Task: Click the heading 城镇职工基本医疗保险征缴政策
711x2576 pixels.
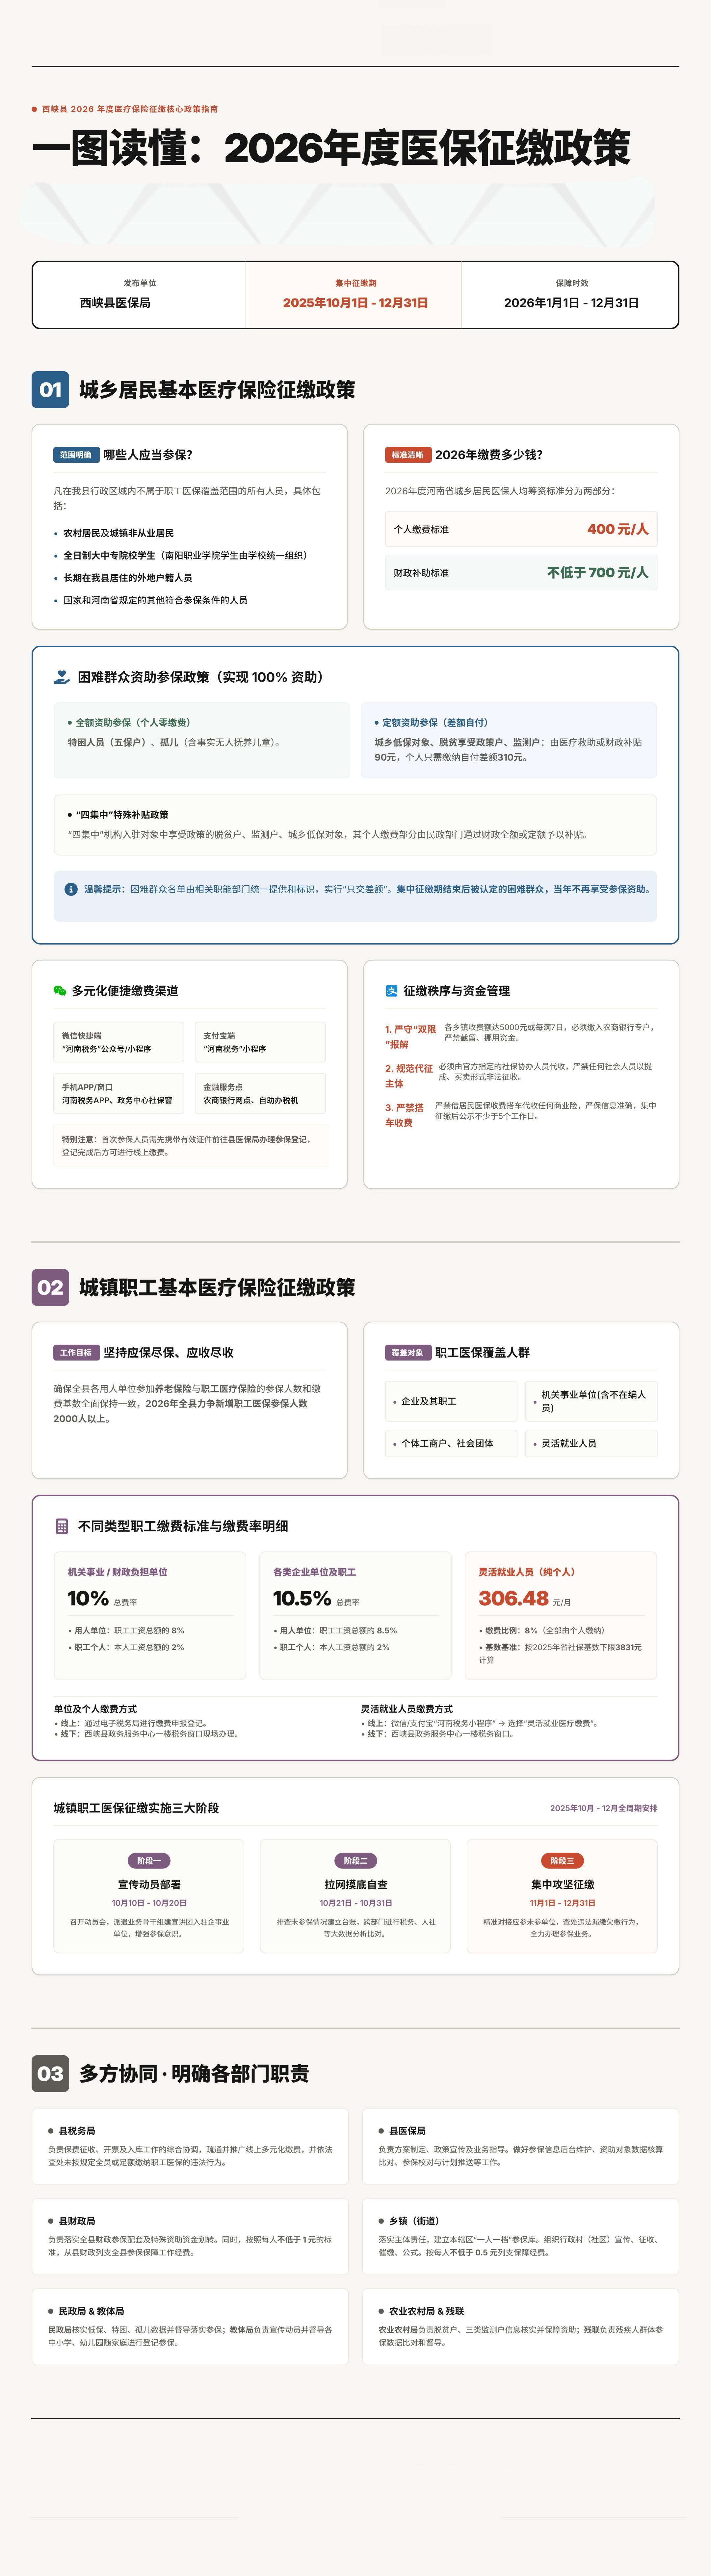Action: (217, 1288)
